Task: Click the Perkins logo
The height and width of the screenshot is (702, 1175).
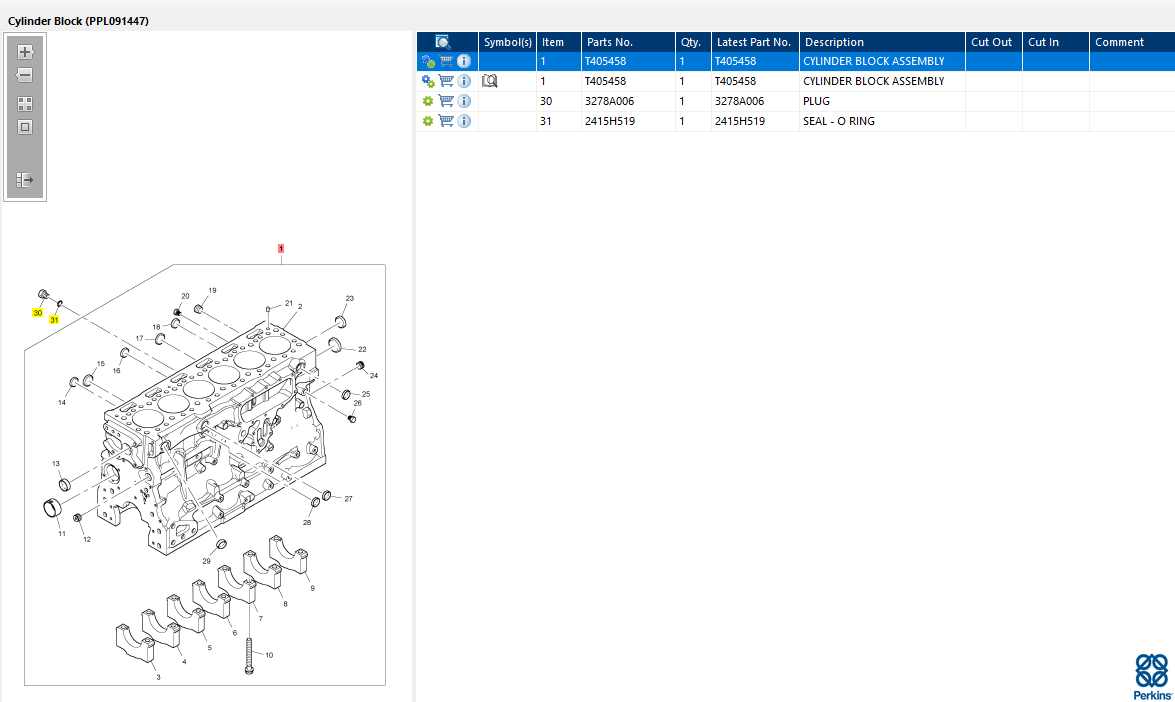Action: (x=1152, y=676)
